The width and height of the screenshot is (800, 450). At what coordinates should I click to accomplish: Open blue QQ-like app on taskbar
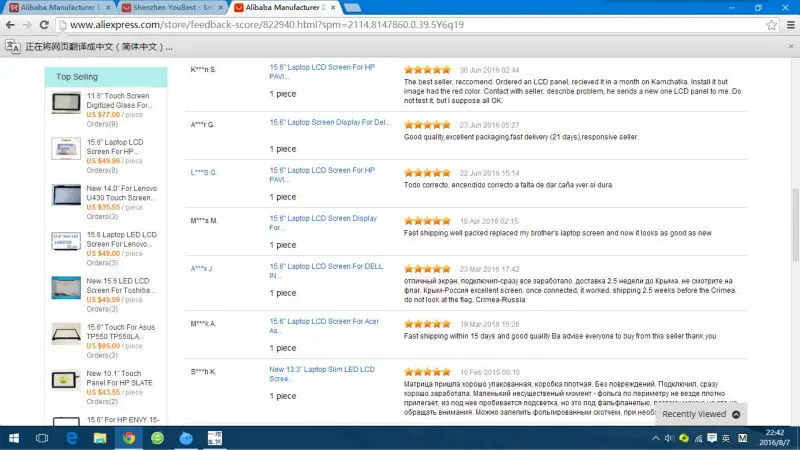[186, 438]
